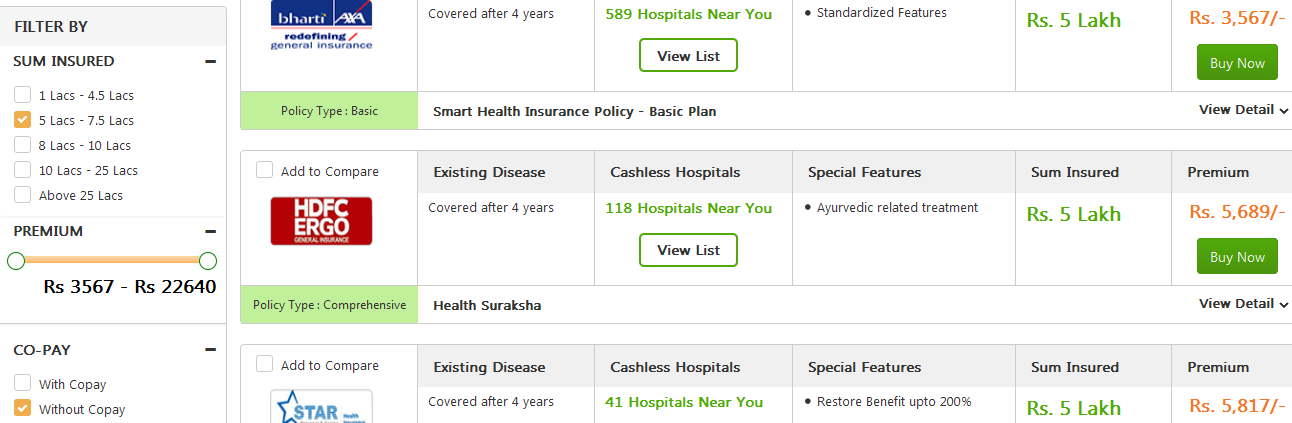View List of 118 HDFC hospitals
Viewport: 1292px width, 423px height.
pos(688,250)
